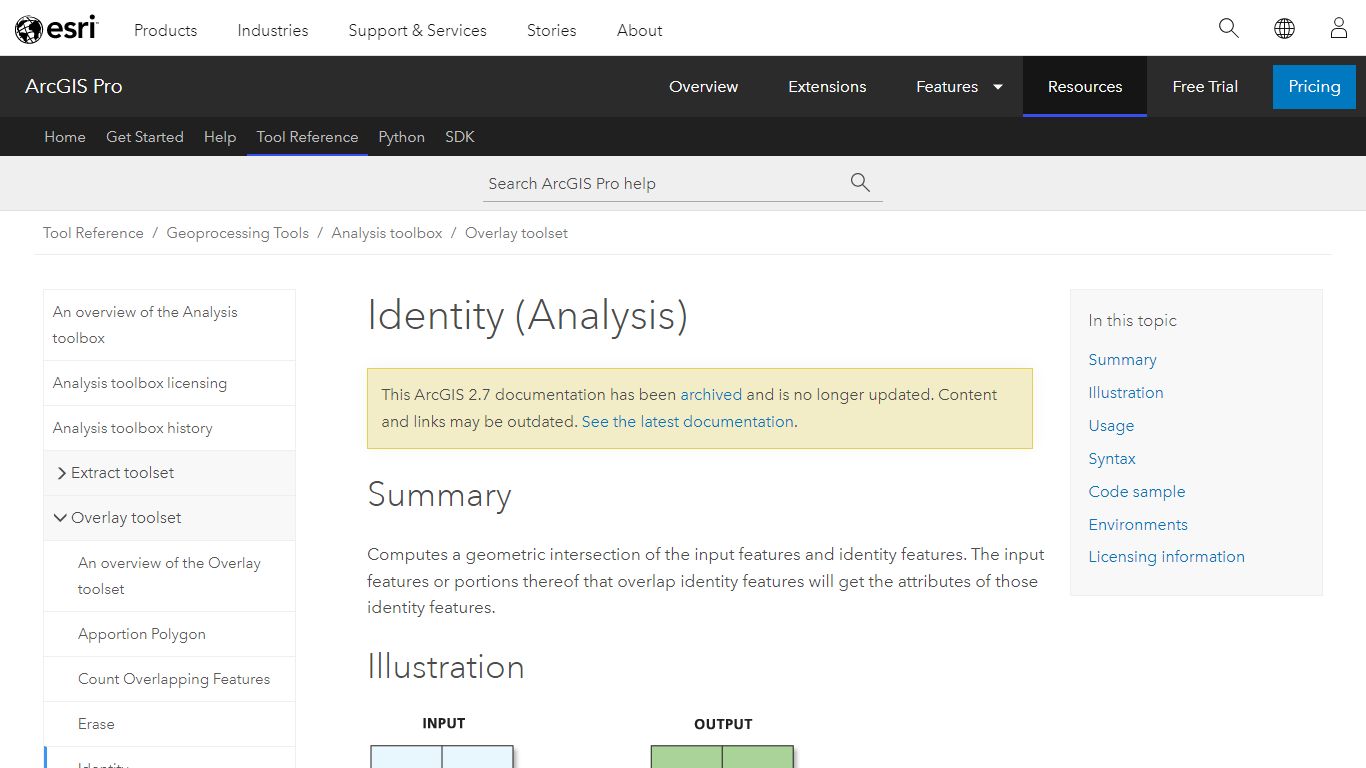Screen dimensions: 1366x768
Task: Open the Erase tool page
Action: click(169, 724)
